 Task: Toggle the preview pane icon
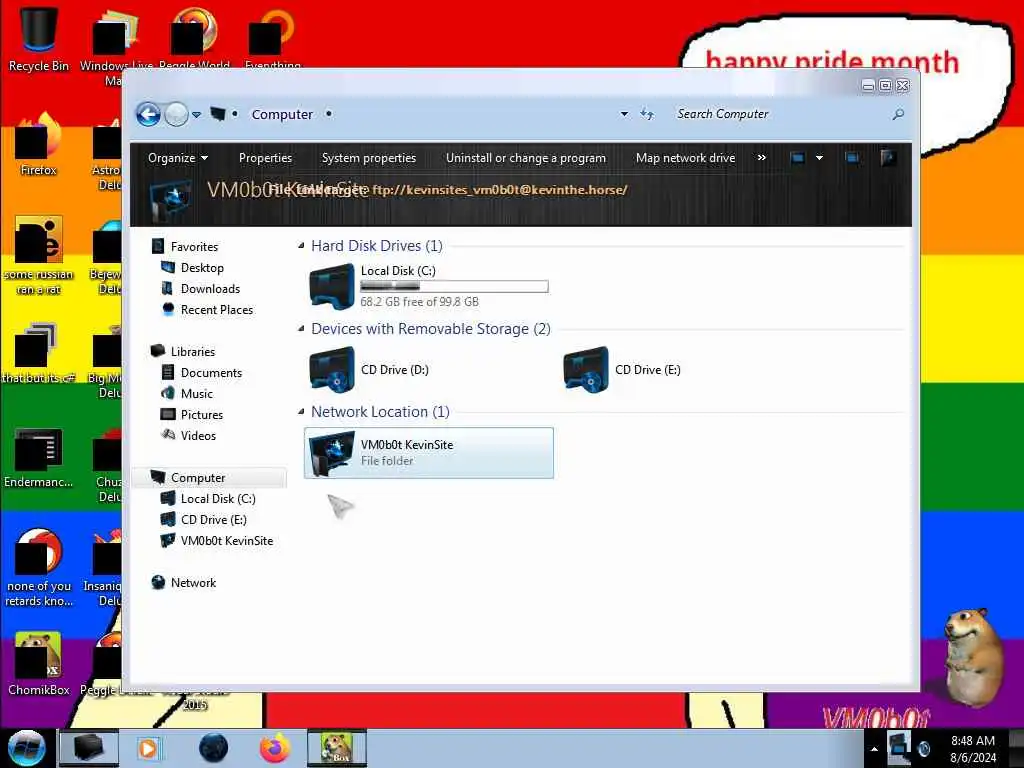coord(852,158)
